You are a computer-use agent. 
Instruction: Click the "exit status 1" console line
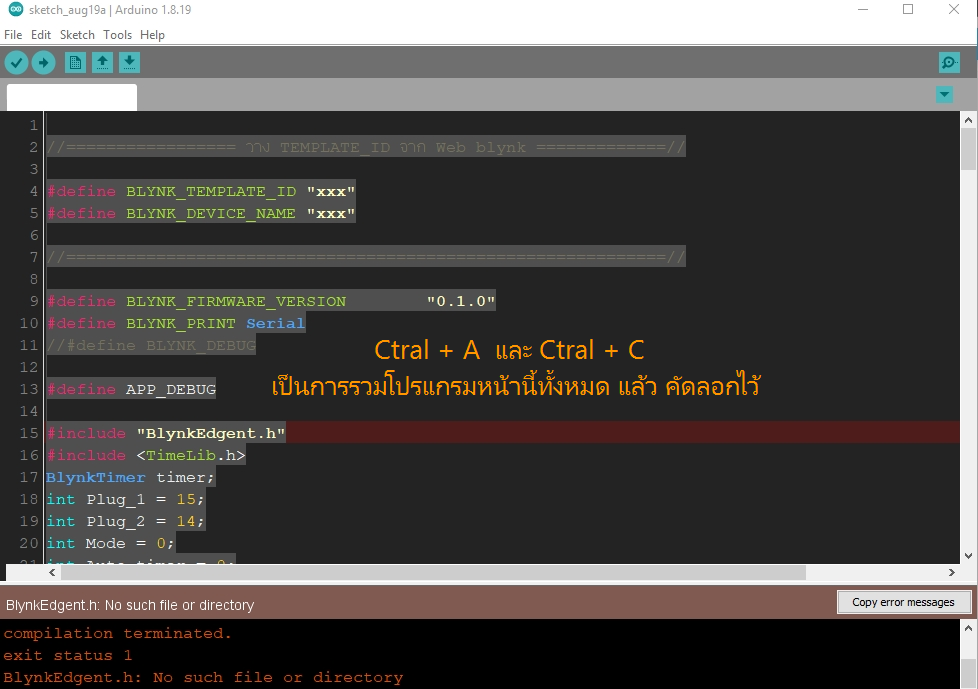tap(67, 655)
